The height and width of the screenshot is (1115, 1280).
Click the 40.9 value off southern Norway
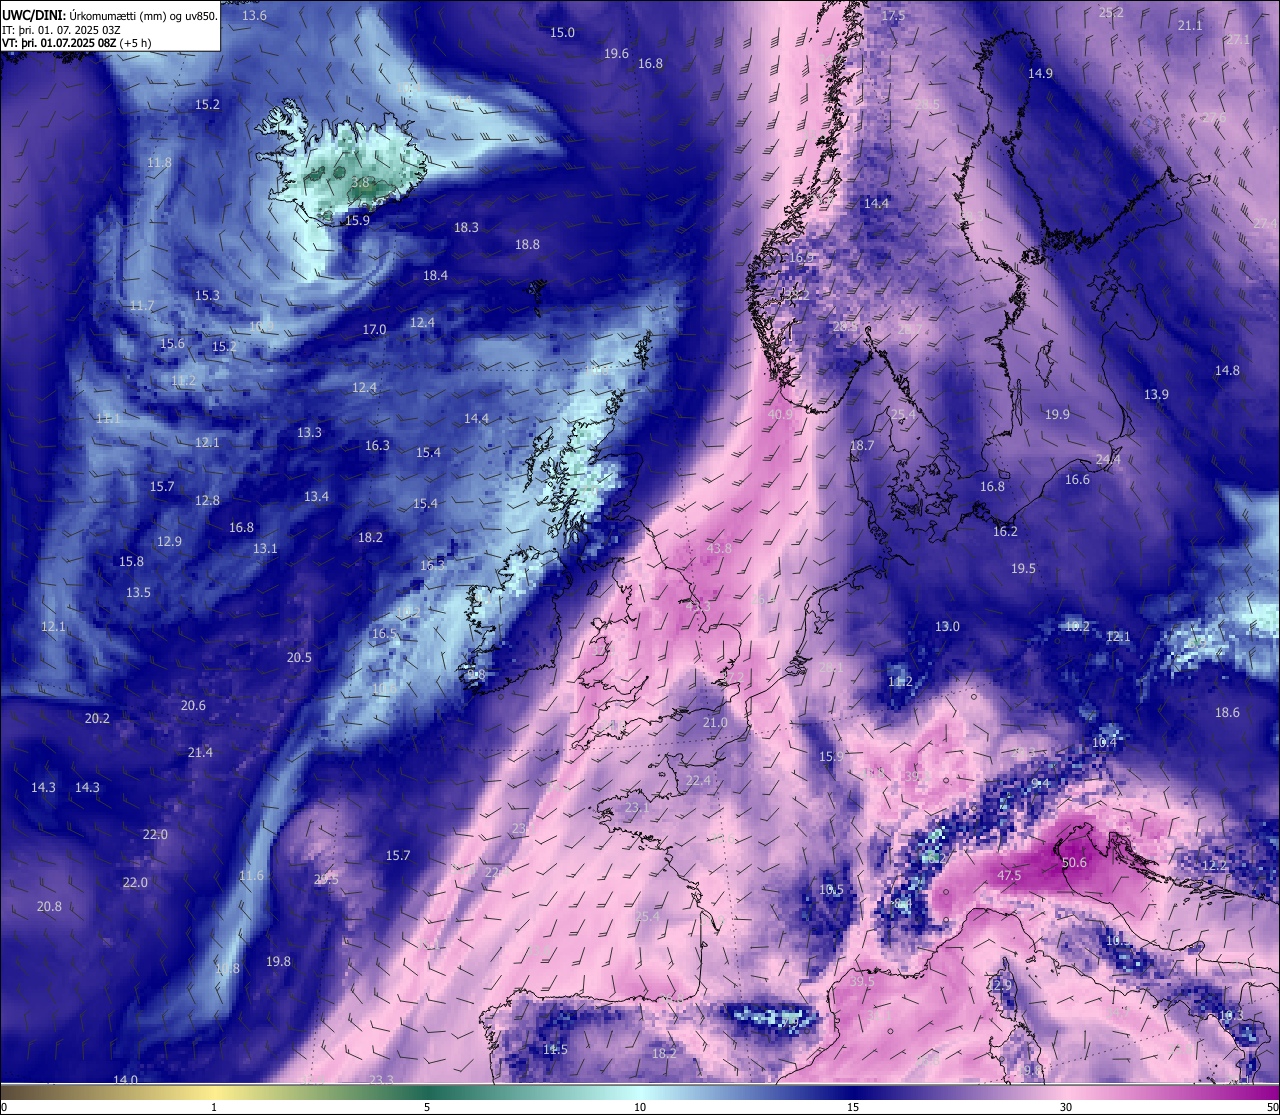[x=780, y=414]
